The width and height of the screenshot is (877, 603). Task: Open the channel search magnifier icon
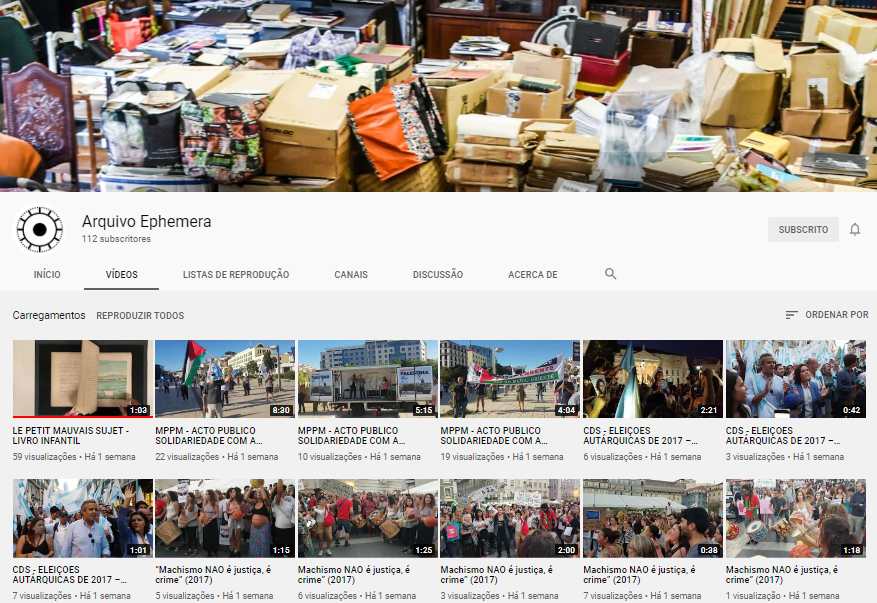click(x=610, y=274)
